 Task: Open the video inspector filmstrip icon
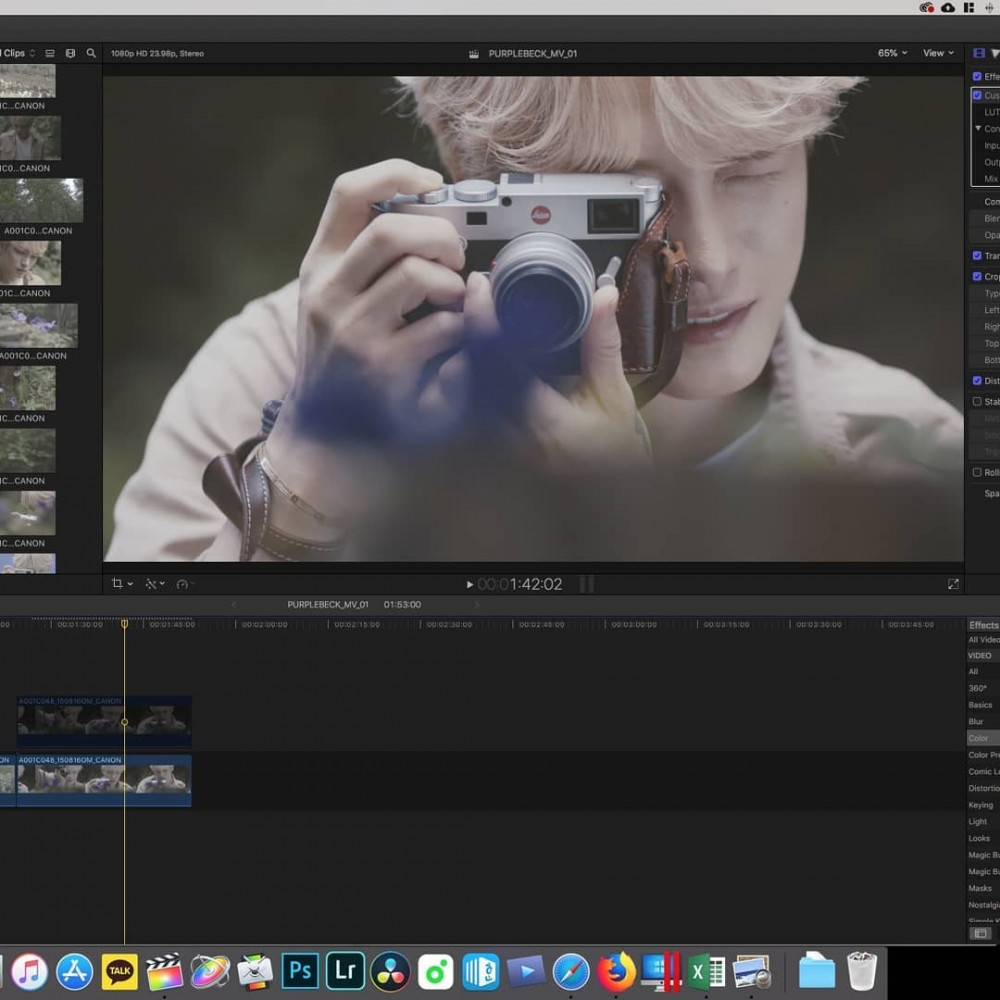point(979,53)
